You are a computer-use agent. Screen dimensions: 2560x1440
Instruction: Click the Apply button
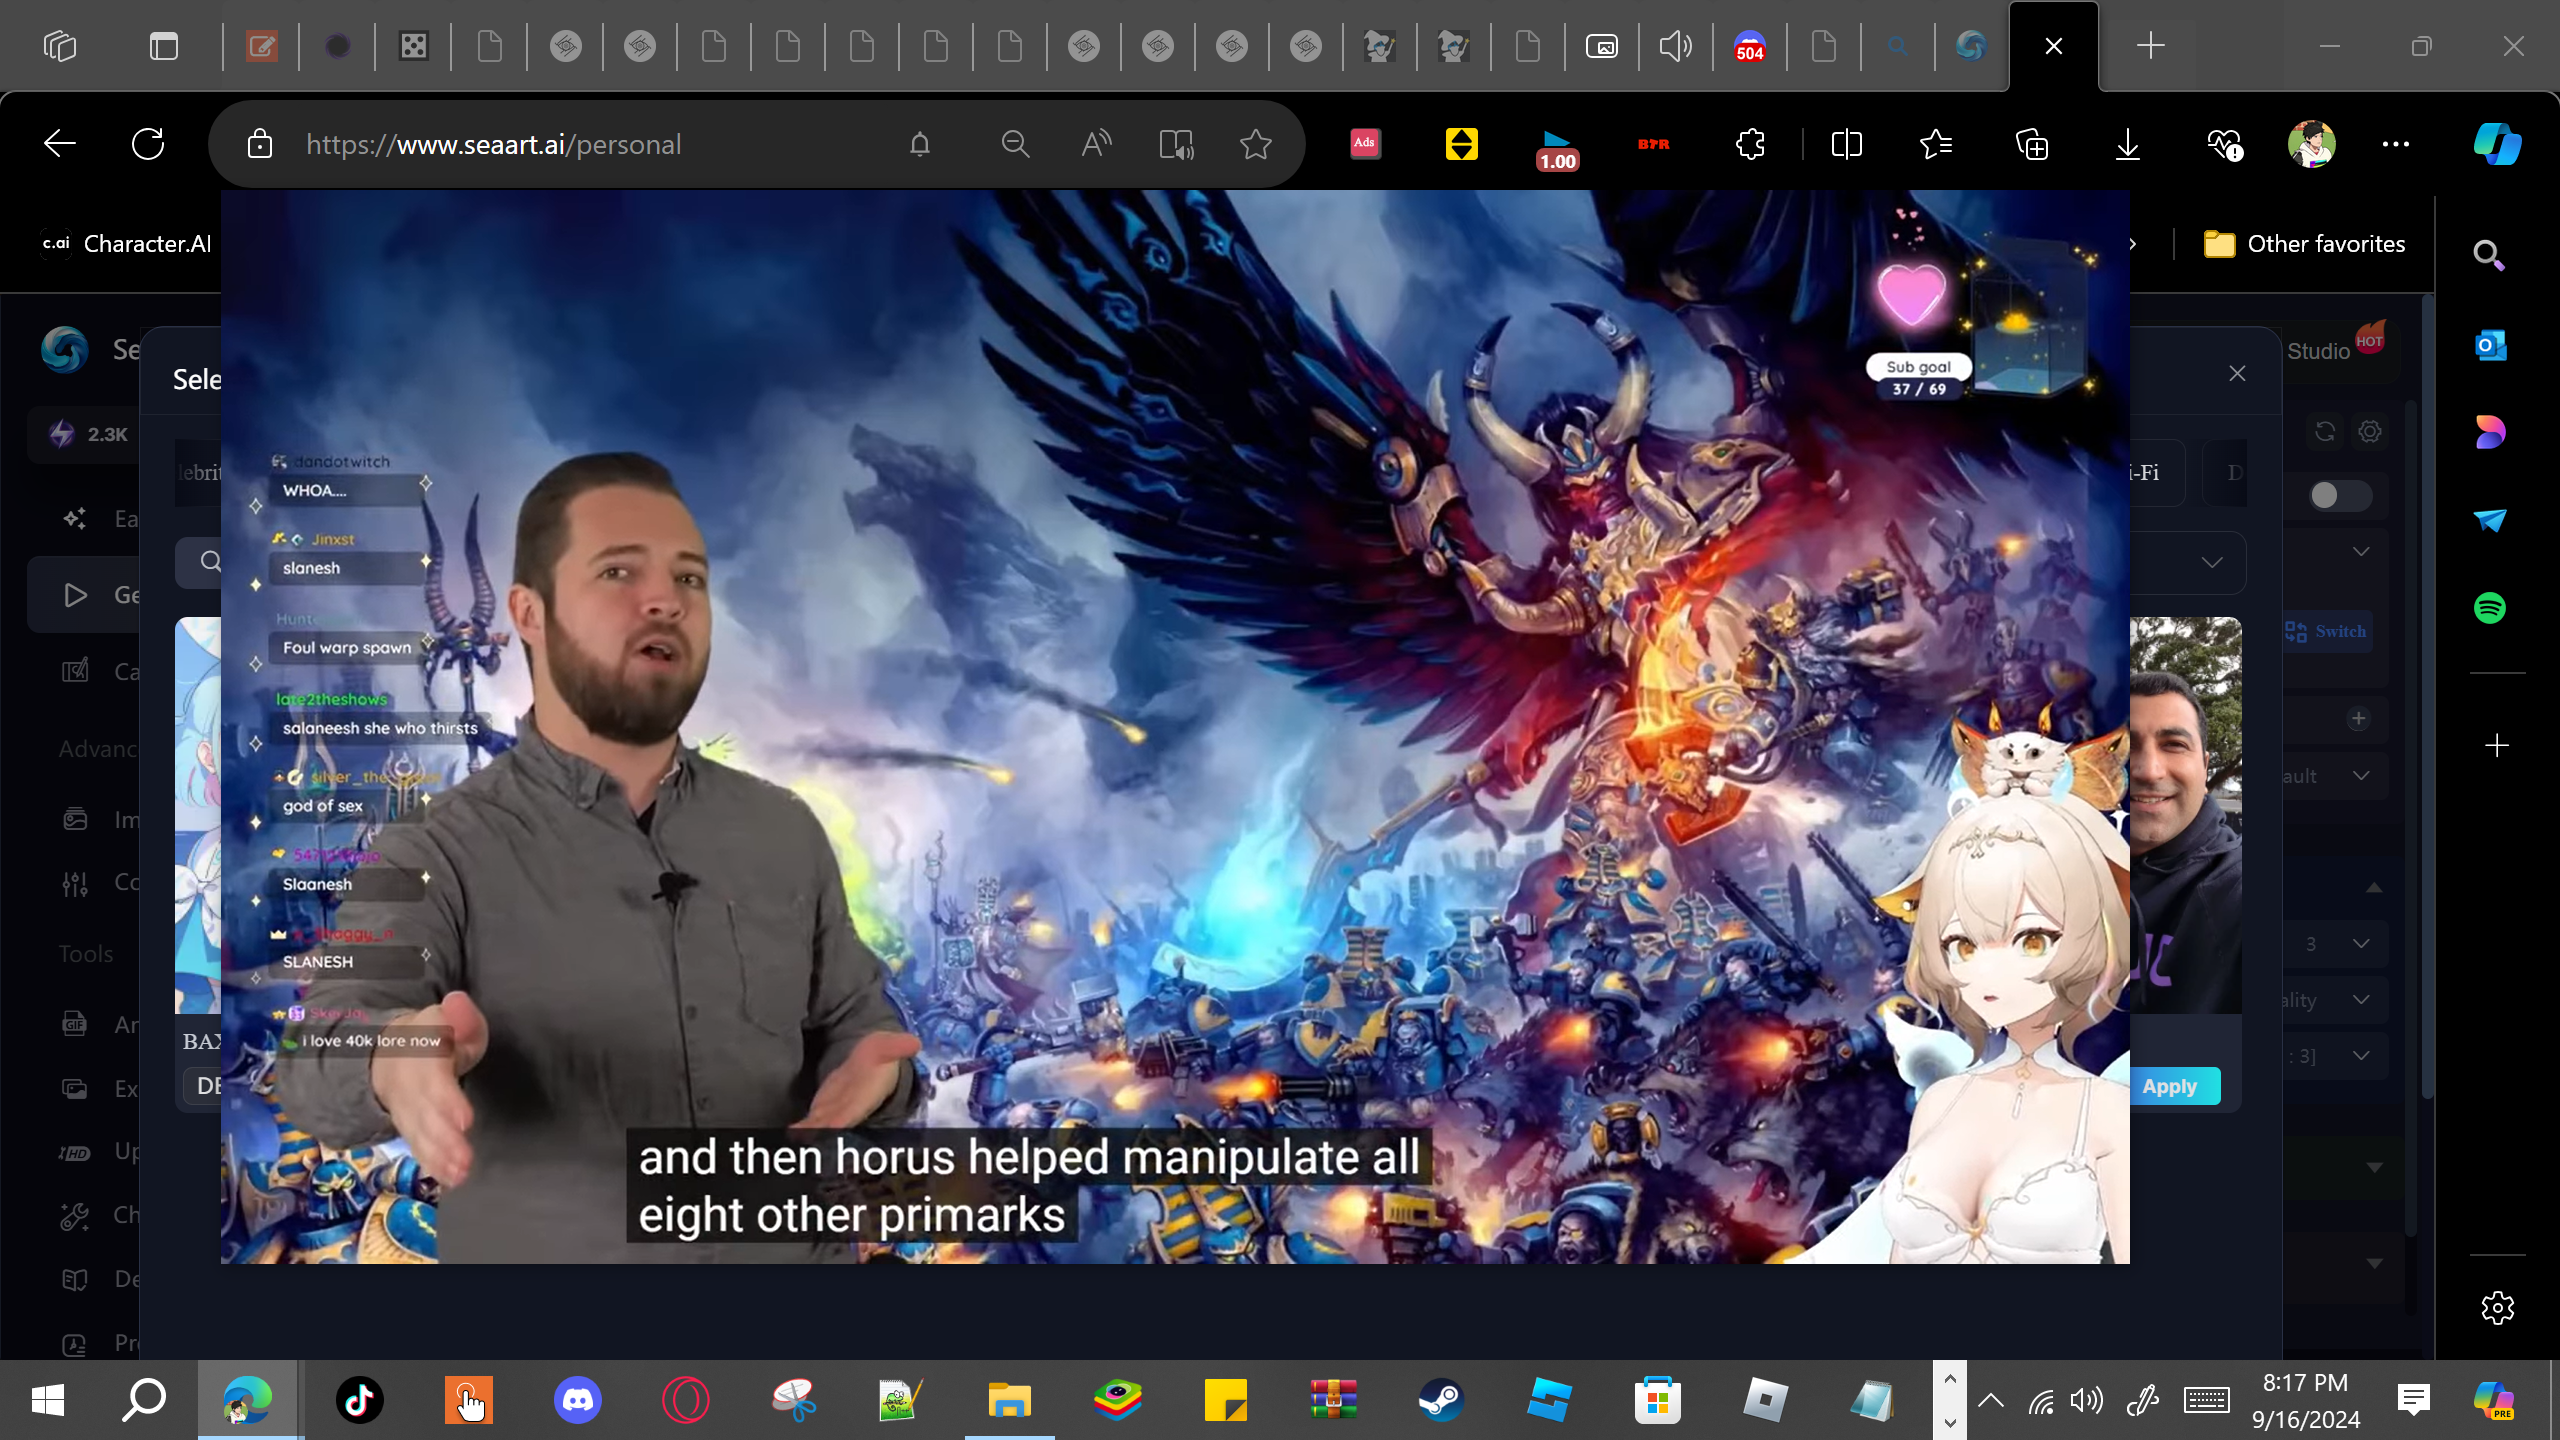(2169, 1087)
